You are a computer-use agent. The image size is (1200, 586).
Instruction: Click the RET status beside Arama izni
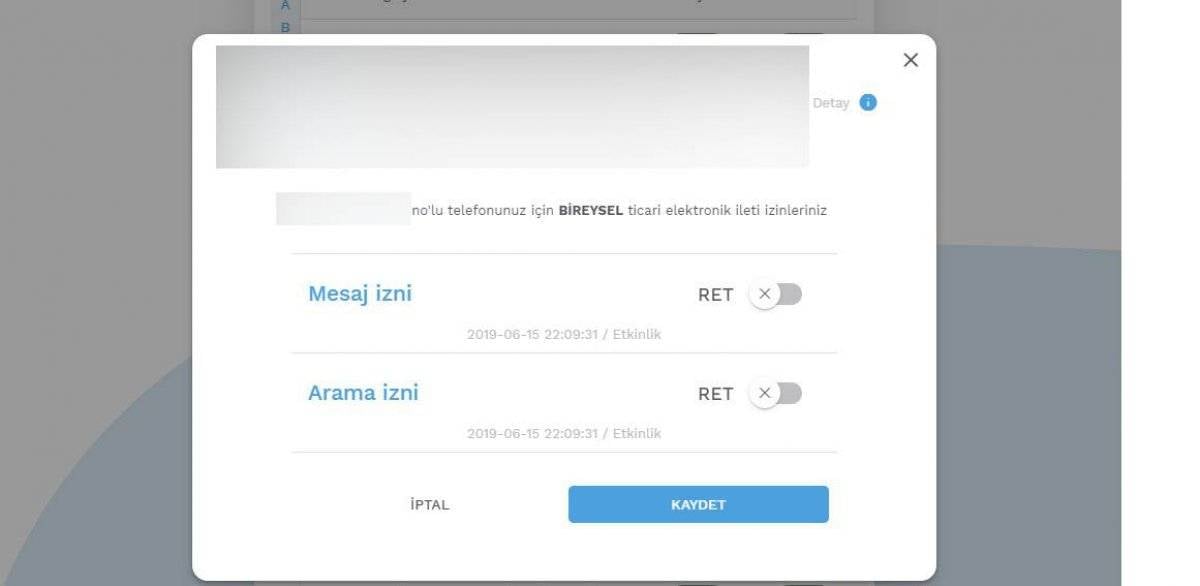pos(715,394)
